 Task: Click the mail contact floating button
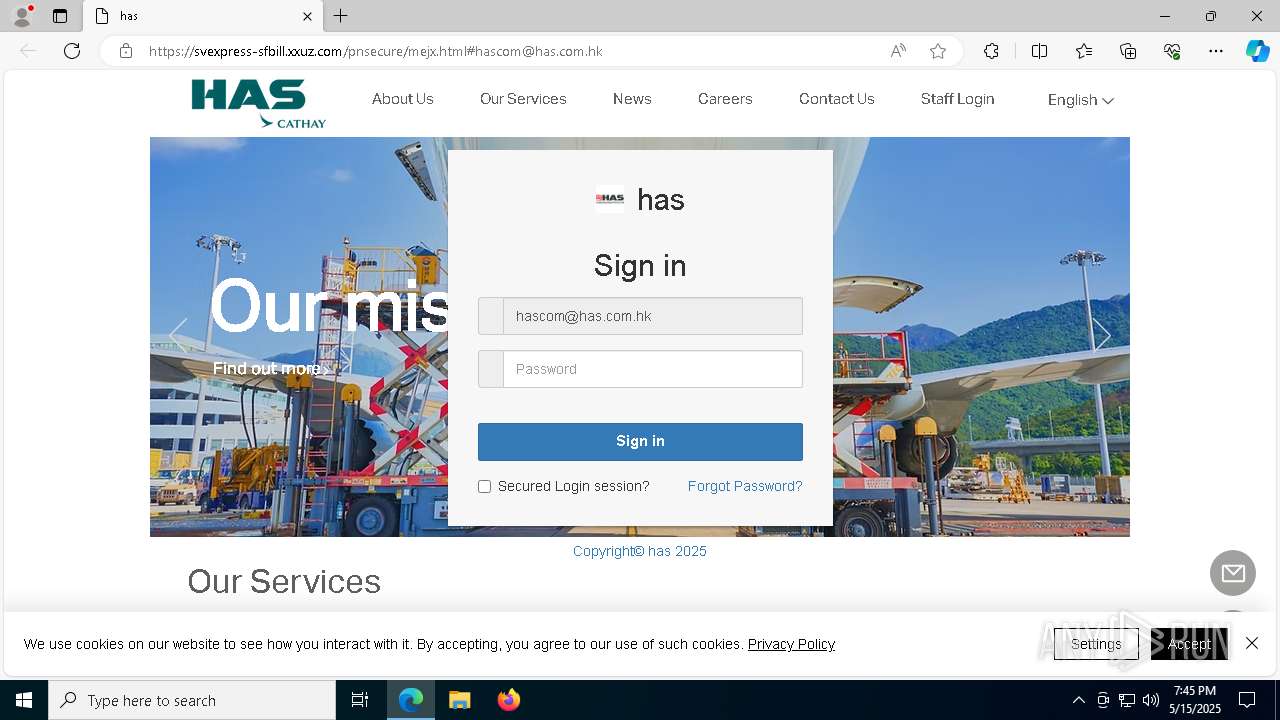tap(1233, 573)
